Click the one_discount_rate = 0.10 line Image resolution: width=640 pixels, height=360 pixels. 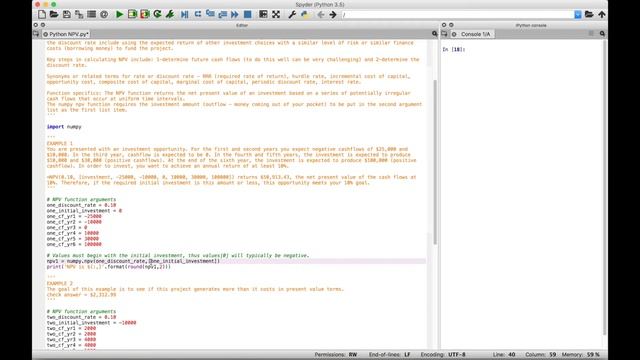click(x=81, y=205)
